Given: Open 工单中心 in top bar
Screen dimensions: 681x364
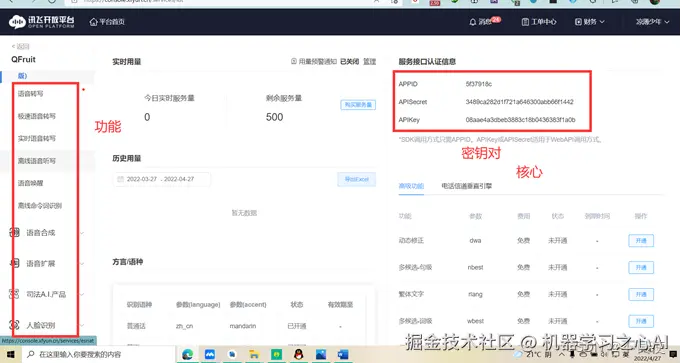Looking at the screenshot, I should pos(539,22).
